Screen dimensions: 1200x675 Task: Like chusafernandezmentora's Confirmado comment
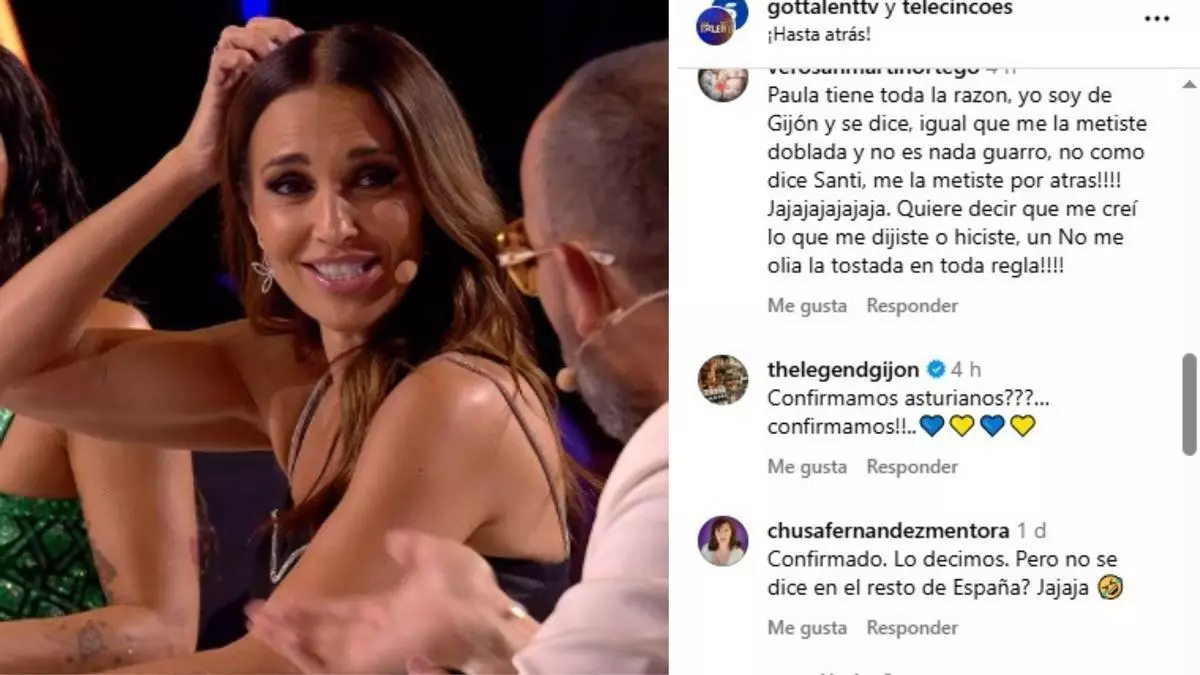pyautogui.click(x=807, y=628)
